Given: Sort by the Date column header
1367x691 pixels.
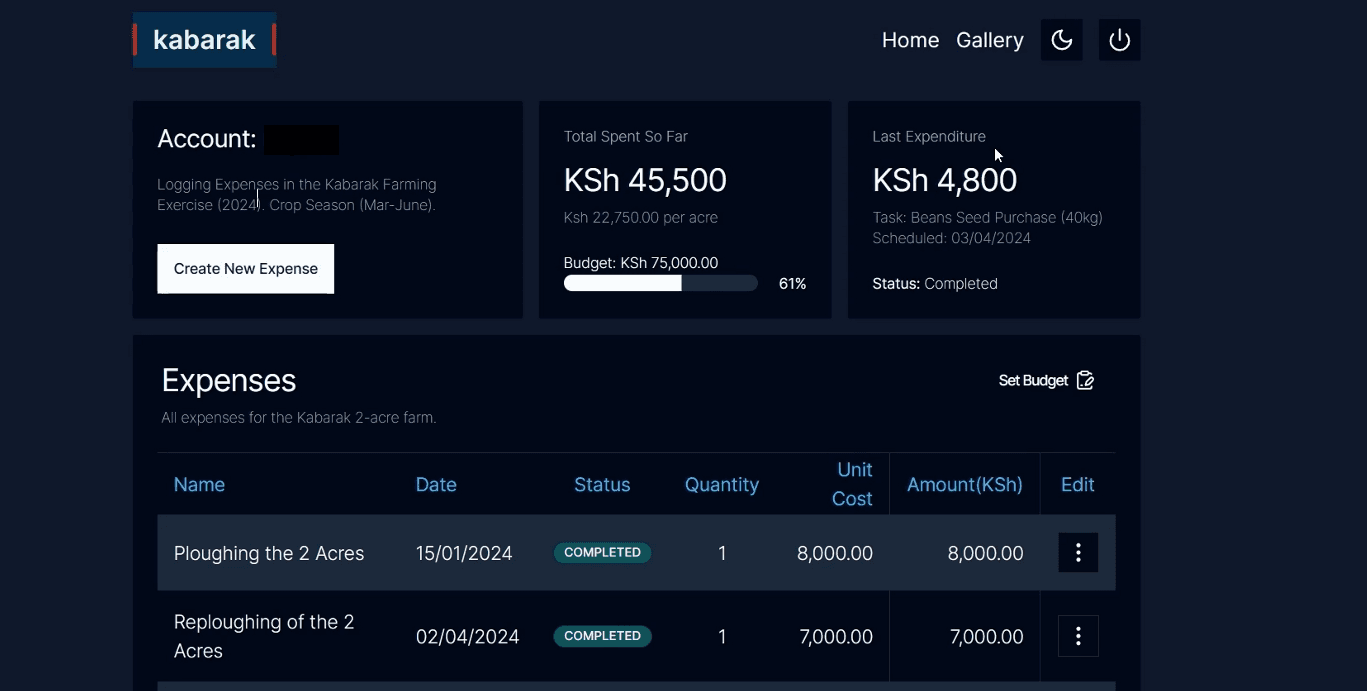Looking at the screenshot, I should coord(436,485).
